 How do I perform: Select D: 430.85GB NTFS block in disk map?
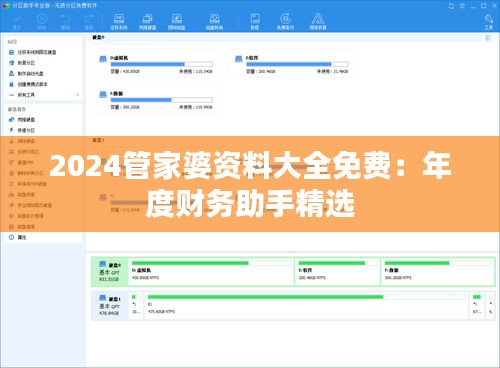coord(212,272)
